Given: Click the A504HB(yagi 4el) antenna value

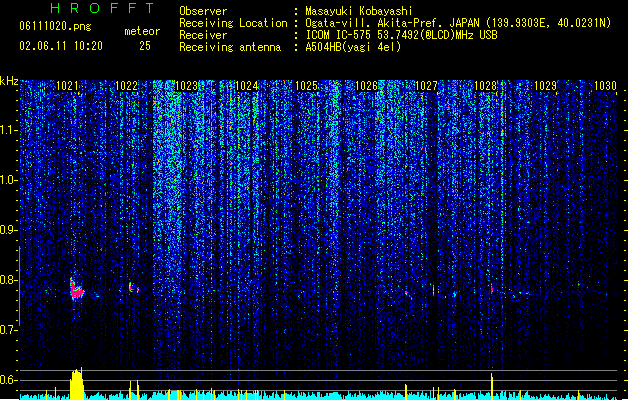Looking at the screenshot, I should (353, 47).
